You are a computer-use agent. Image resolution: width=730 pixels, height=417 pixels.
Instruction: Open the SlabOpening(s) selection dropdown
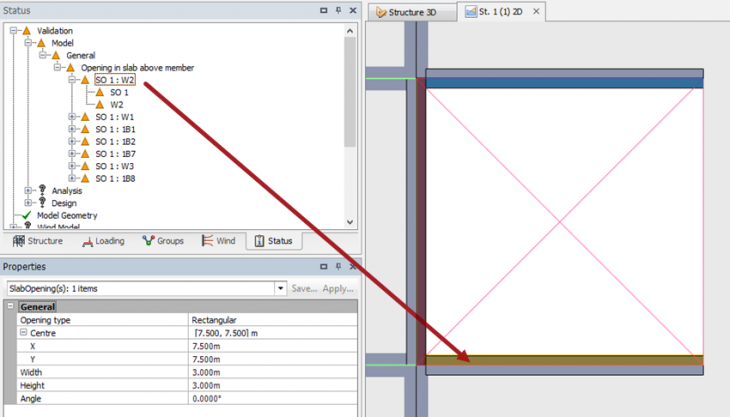pyautogui.click(x=280, y=288)
